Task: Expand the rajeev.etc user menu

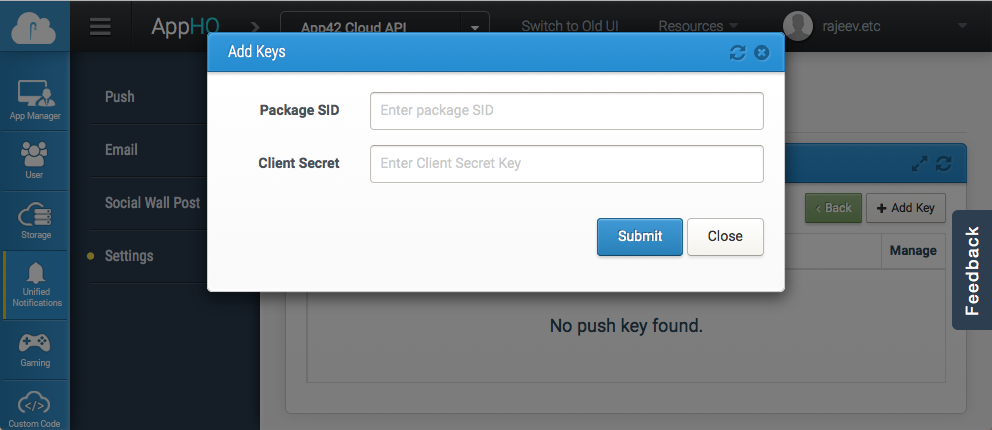Action: click(962, 25)
